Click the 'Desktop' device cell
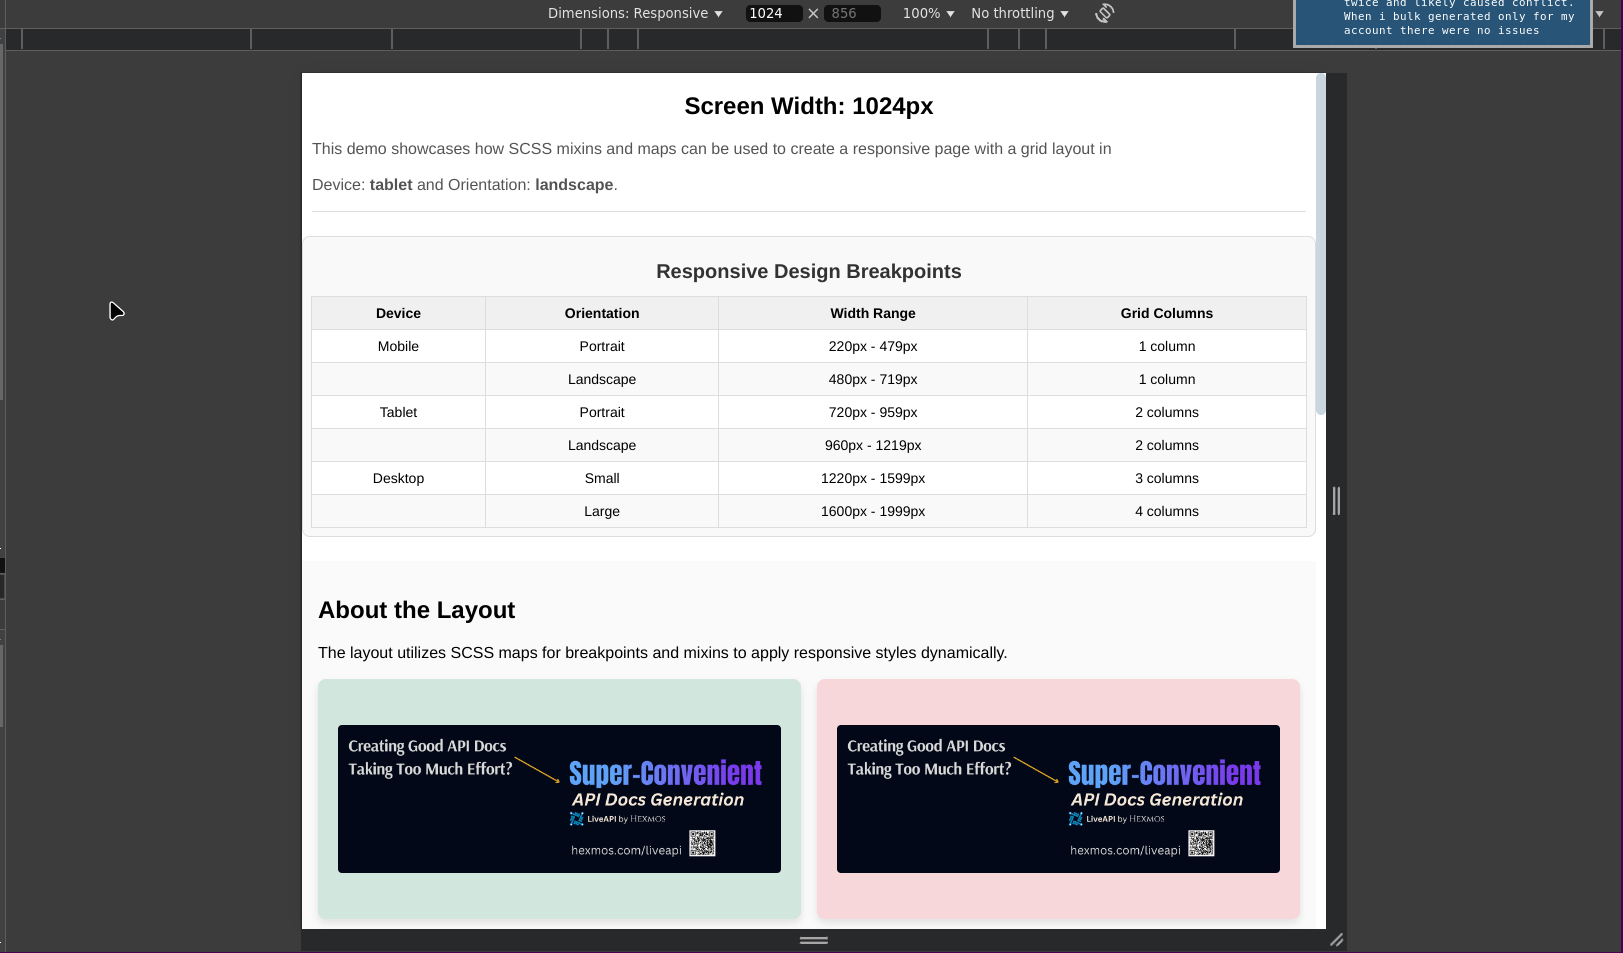Image resolution: width=1623 pixels, height=953 pixels. click(x=398, y=478)
